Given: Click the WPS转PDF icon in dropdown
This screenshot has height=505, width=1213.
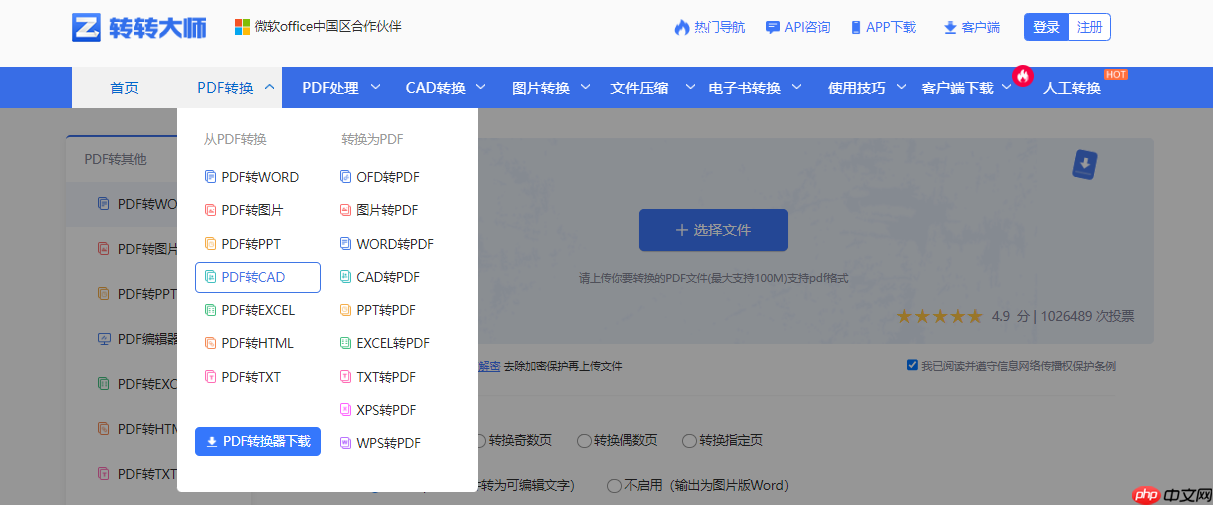Looking at the screenshot, I should [x=346, y=443].
